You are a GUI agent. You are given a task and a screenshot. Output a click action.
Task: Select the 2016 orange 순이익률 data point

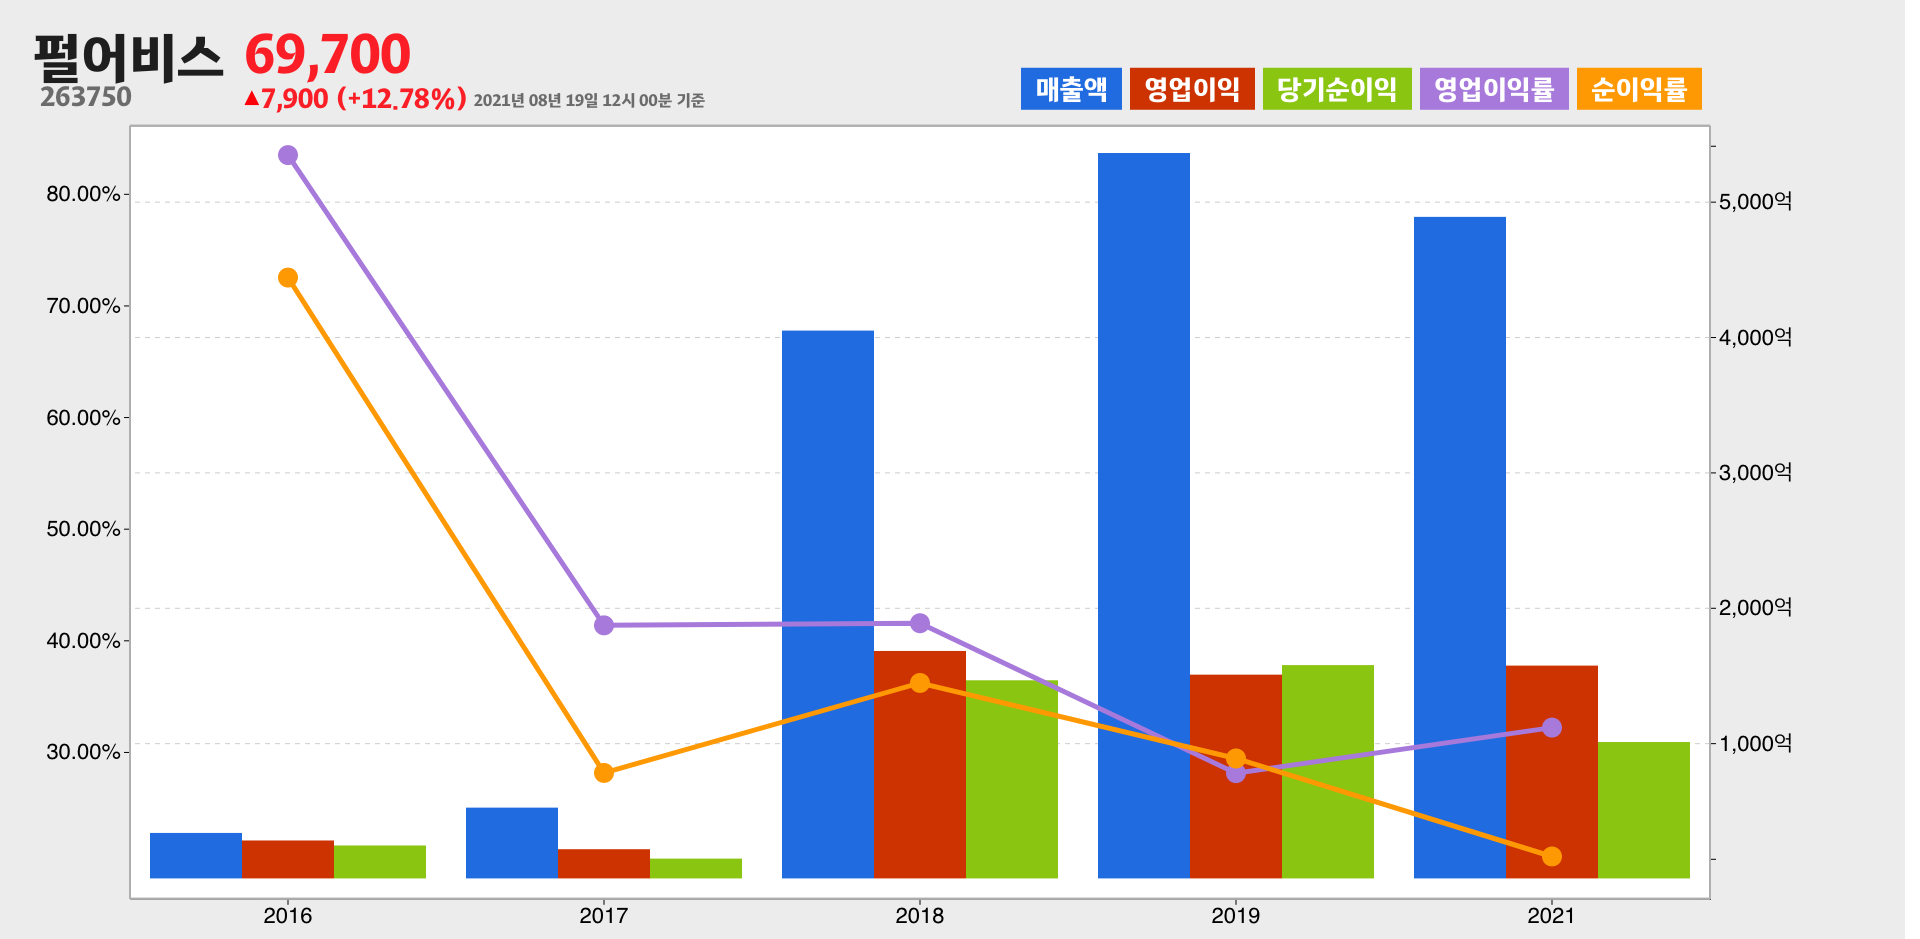coord(288,278)
